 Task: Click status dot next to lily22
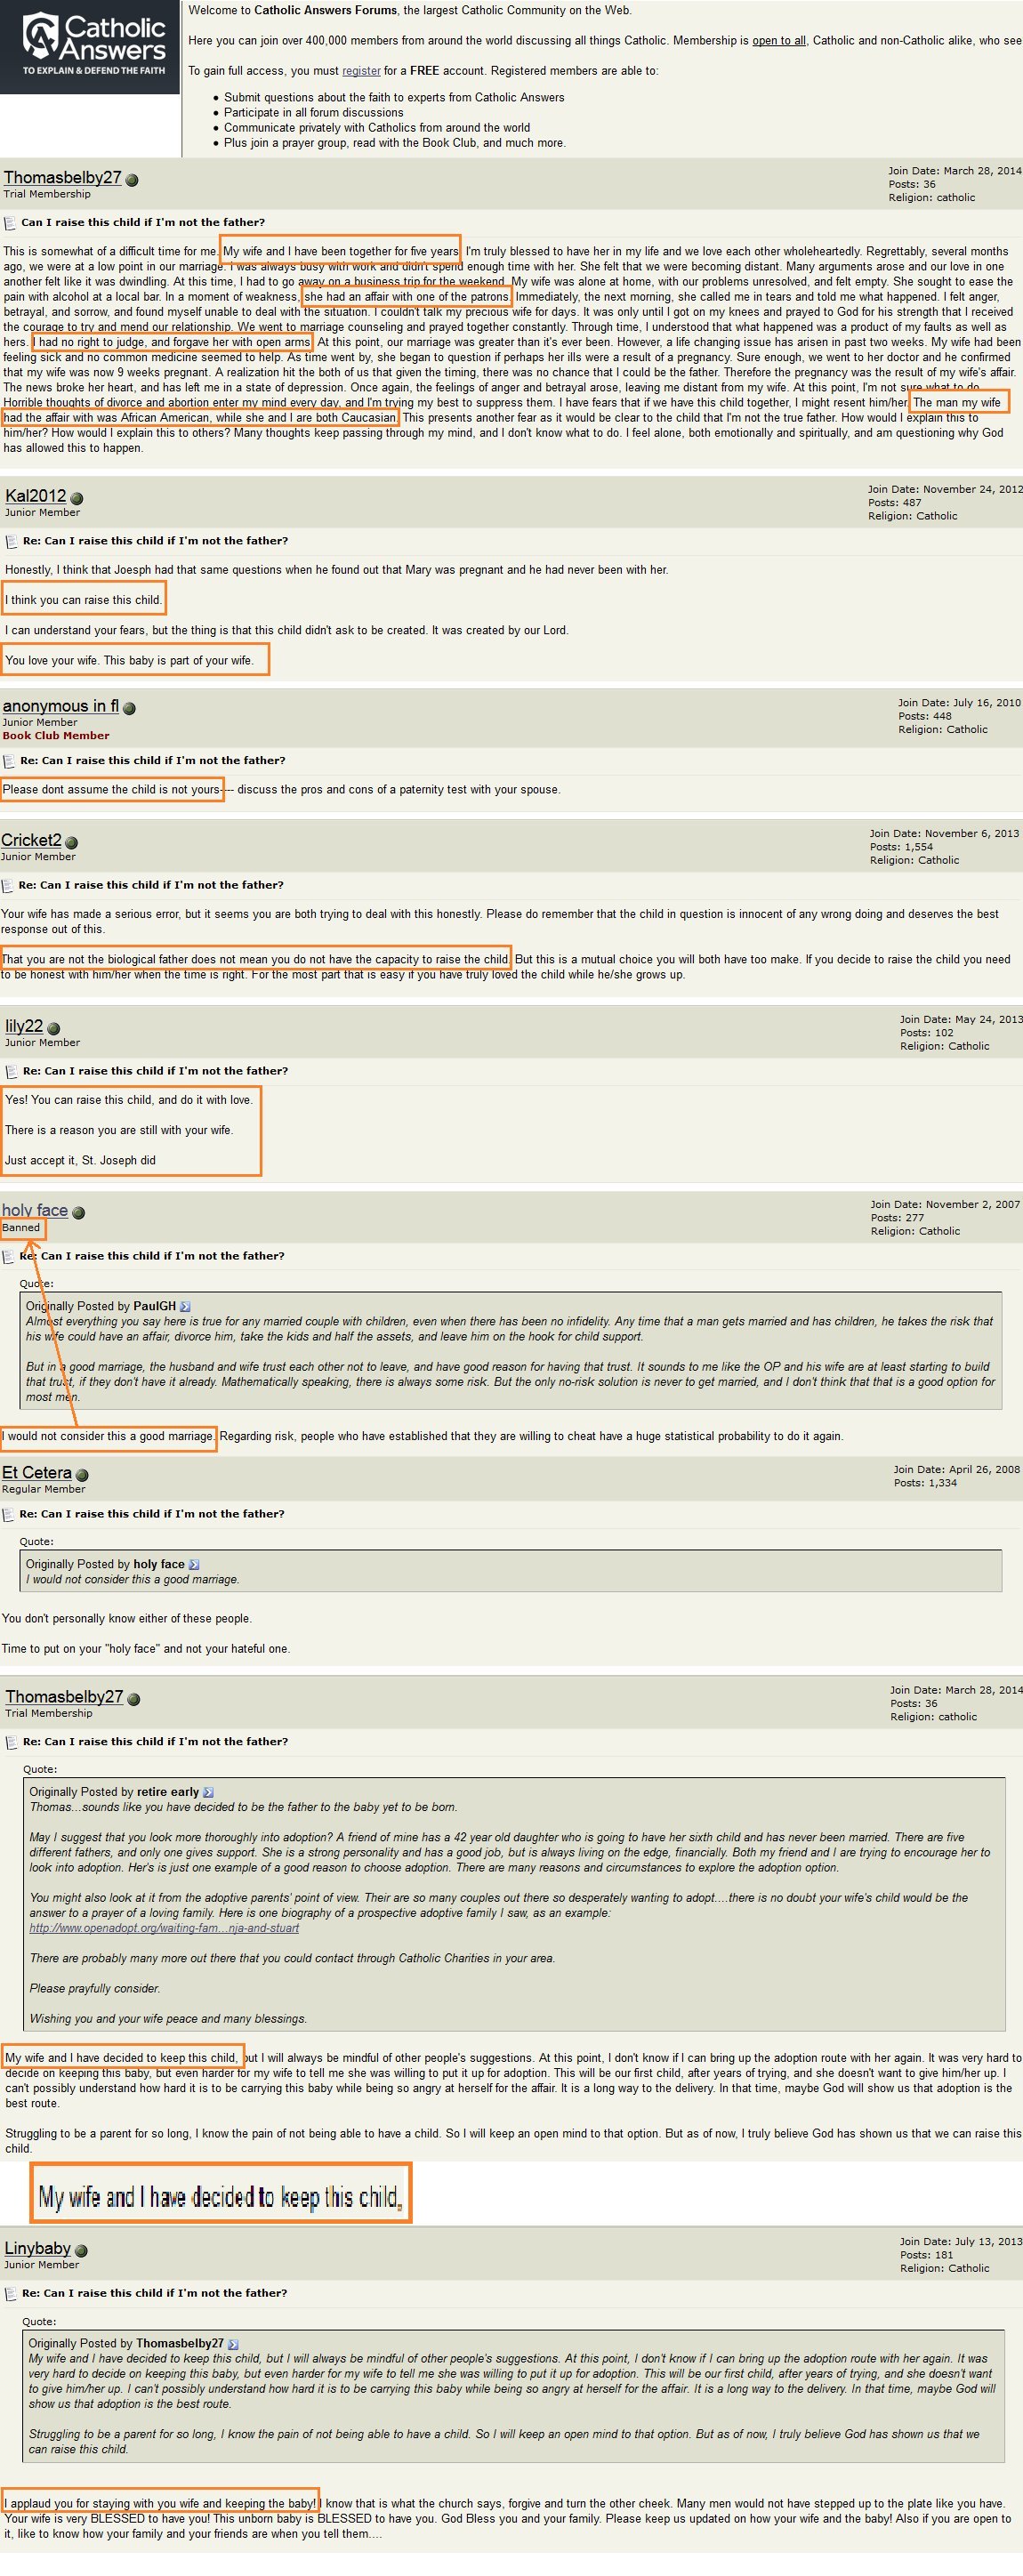pyautogui.click(x=54, y=1028)
